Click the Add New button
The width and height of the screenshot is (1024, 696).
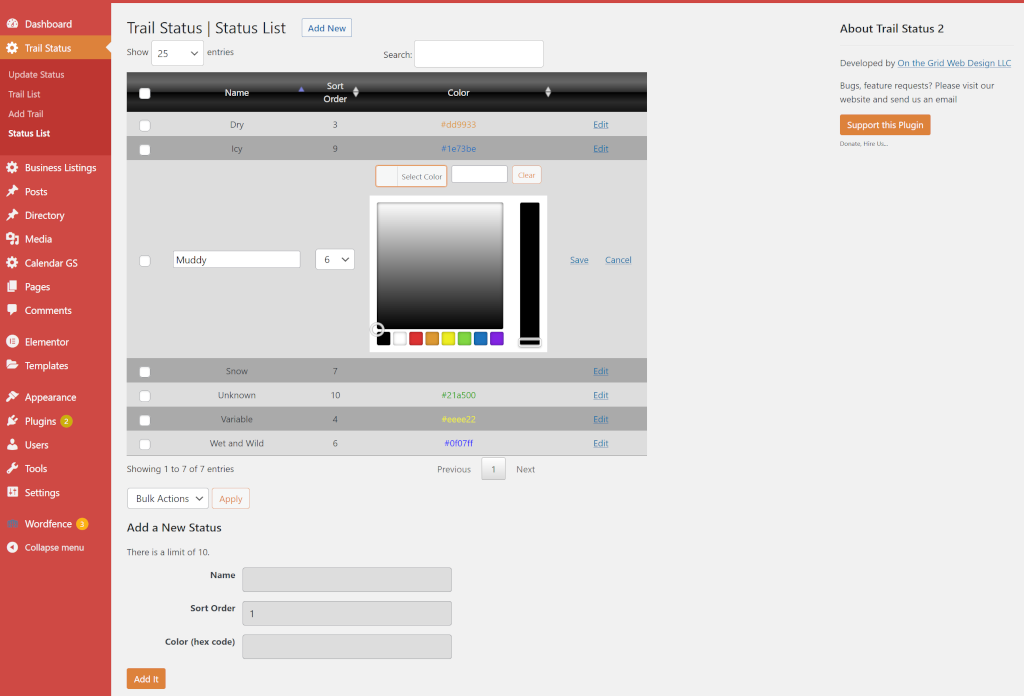327,28
